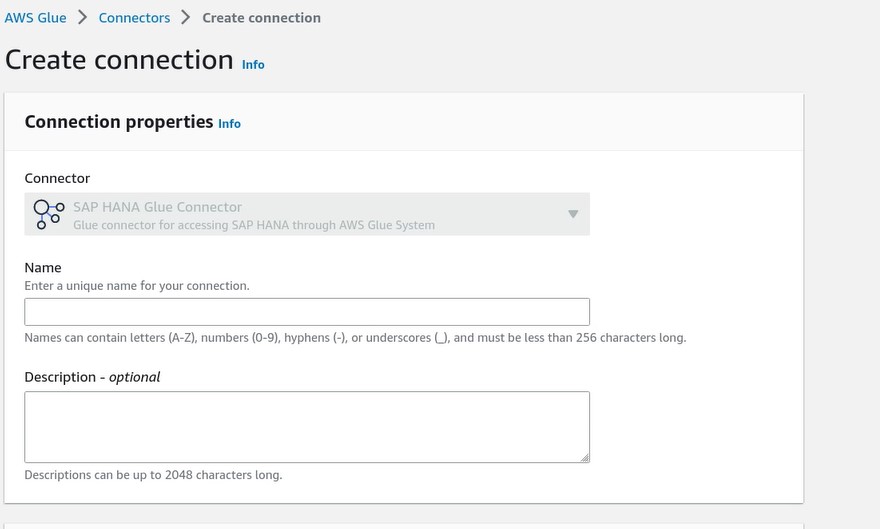This screenshot has width=880, height=529.
Task: Grab the Description textarea resize handle
Action: (584, 458)
